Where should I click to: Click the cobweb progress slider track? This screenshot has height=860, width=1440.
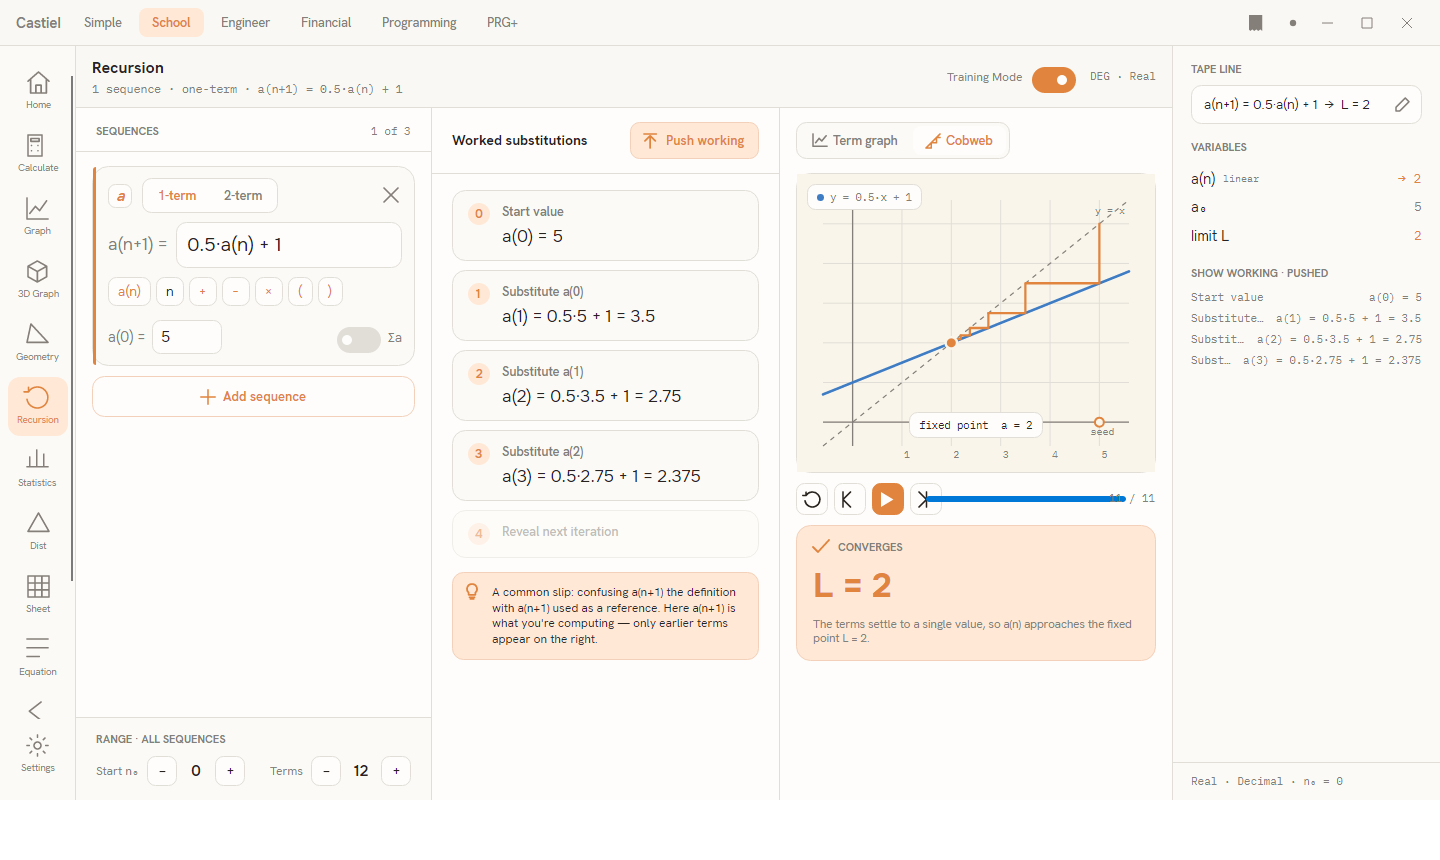point(1026,499)
